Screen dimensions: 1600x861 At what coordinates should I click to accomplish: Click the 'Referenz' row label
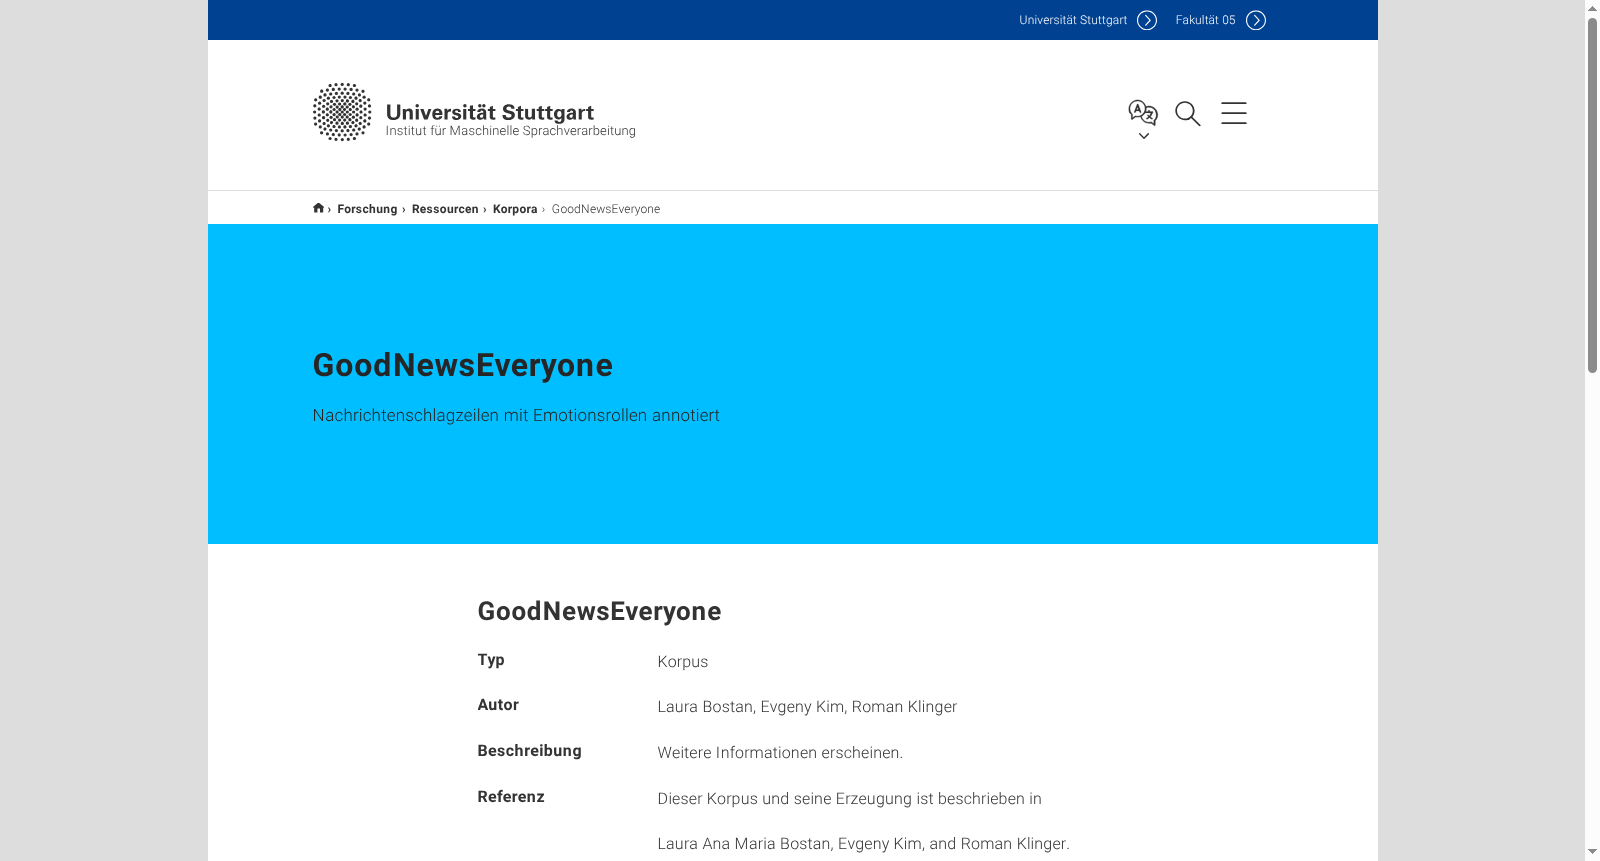click(511, 797)
